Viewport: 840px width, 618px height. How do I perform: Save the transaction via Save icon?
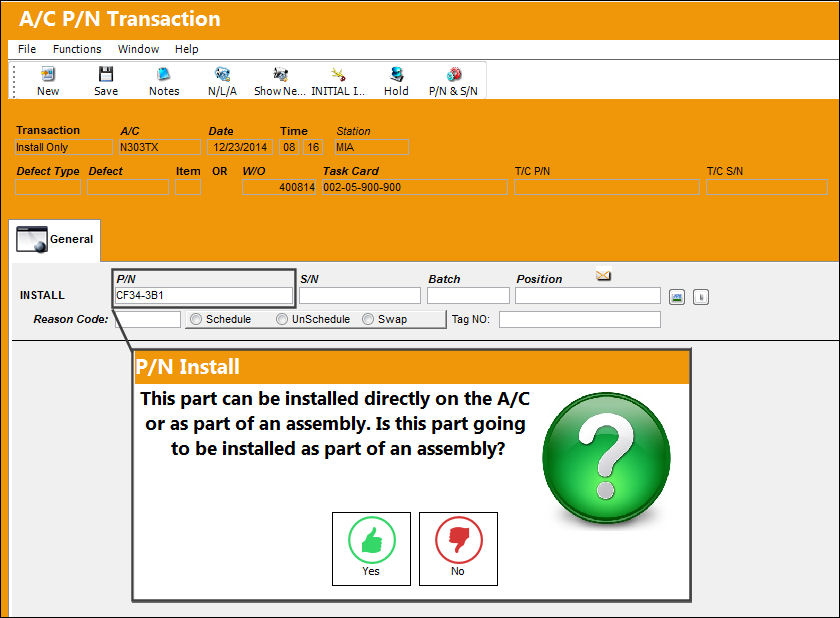106,74
